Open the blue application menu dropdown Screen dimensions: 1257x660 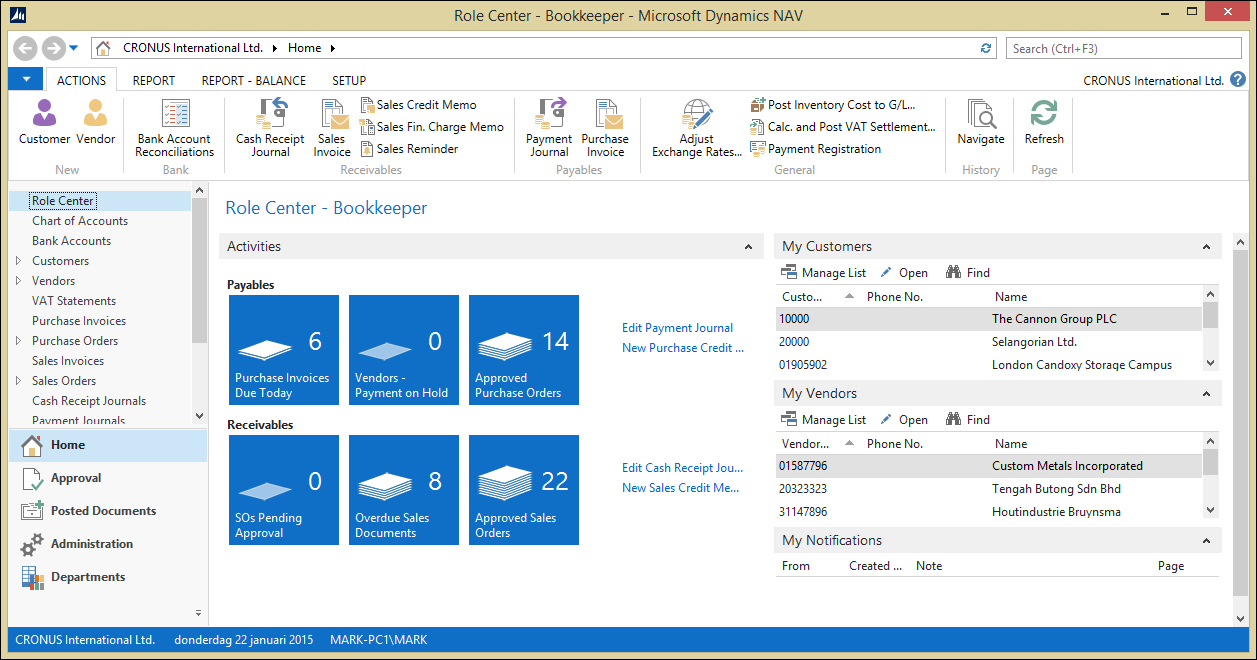pos(25,80)
